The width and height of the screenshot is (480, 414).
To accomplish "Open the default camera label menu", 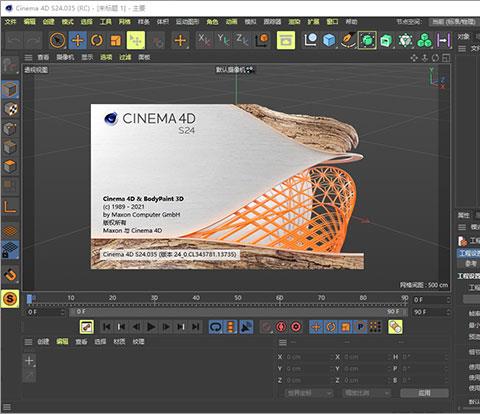I will 235,70.
